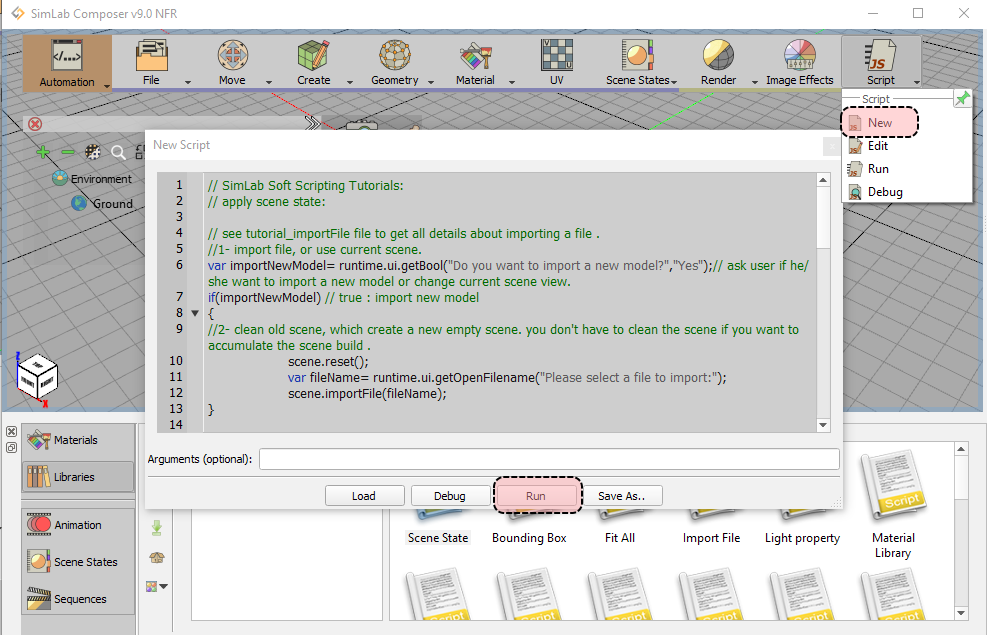987x635 pixels.
Task: Switch to the Materials tab
Action: (75, 440)
